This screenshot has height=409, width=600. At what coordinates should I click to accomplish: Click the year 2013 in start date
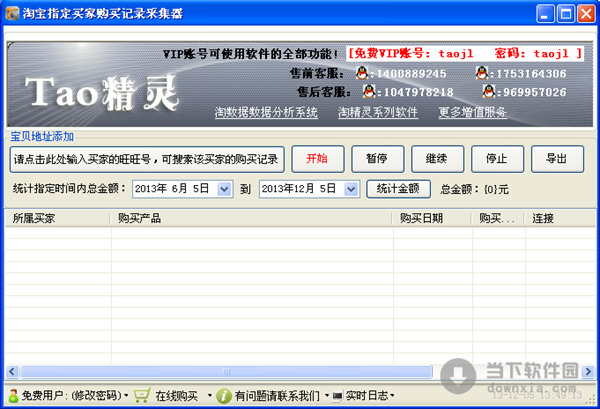click(147, 189)
